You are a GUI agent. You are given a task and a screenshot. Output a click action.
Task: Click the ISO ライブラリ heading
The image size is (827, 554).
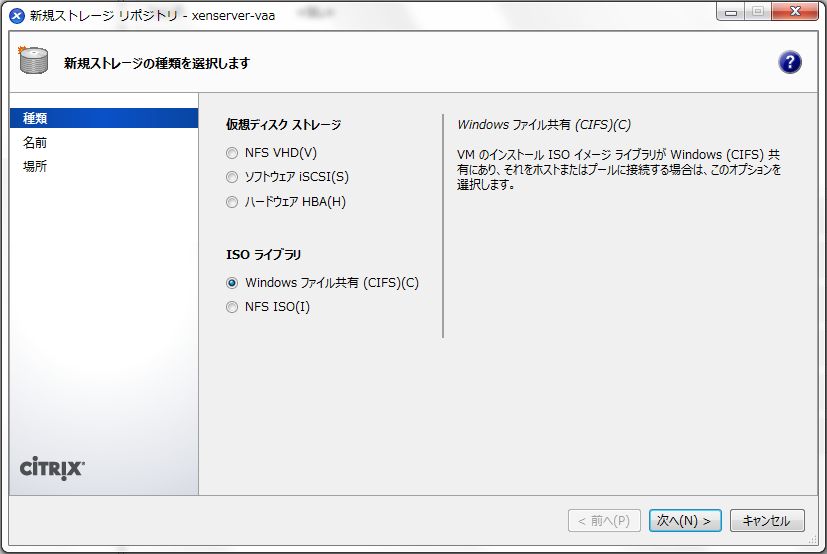coord(264,254)
